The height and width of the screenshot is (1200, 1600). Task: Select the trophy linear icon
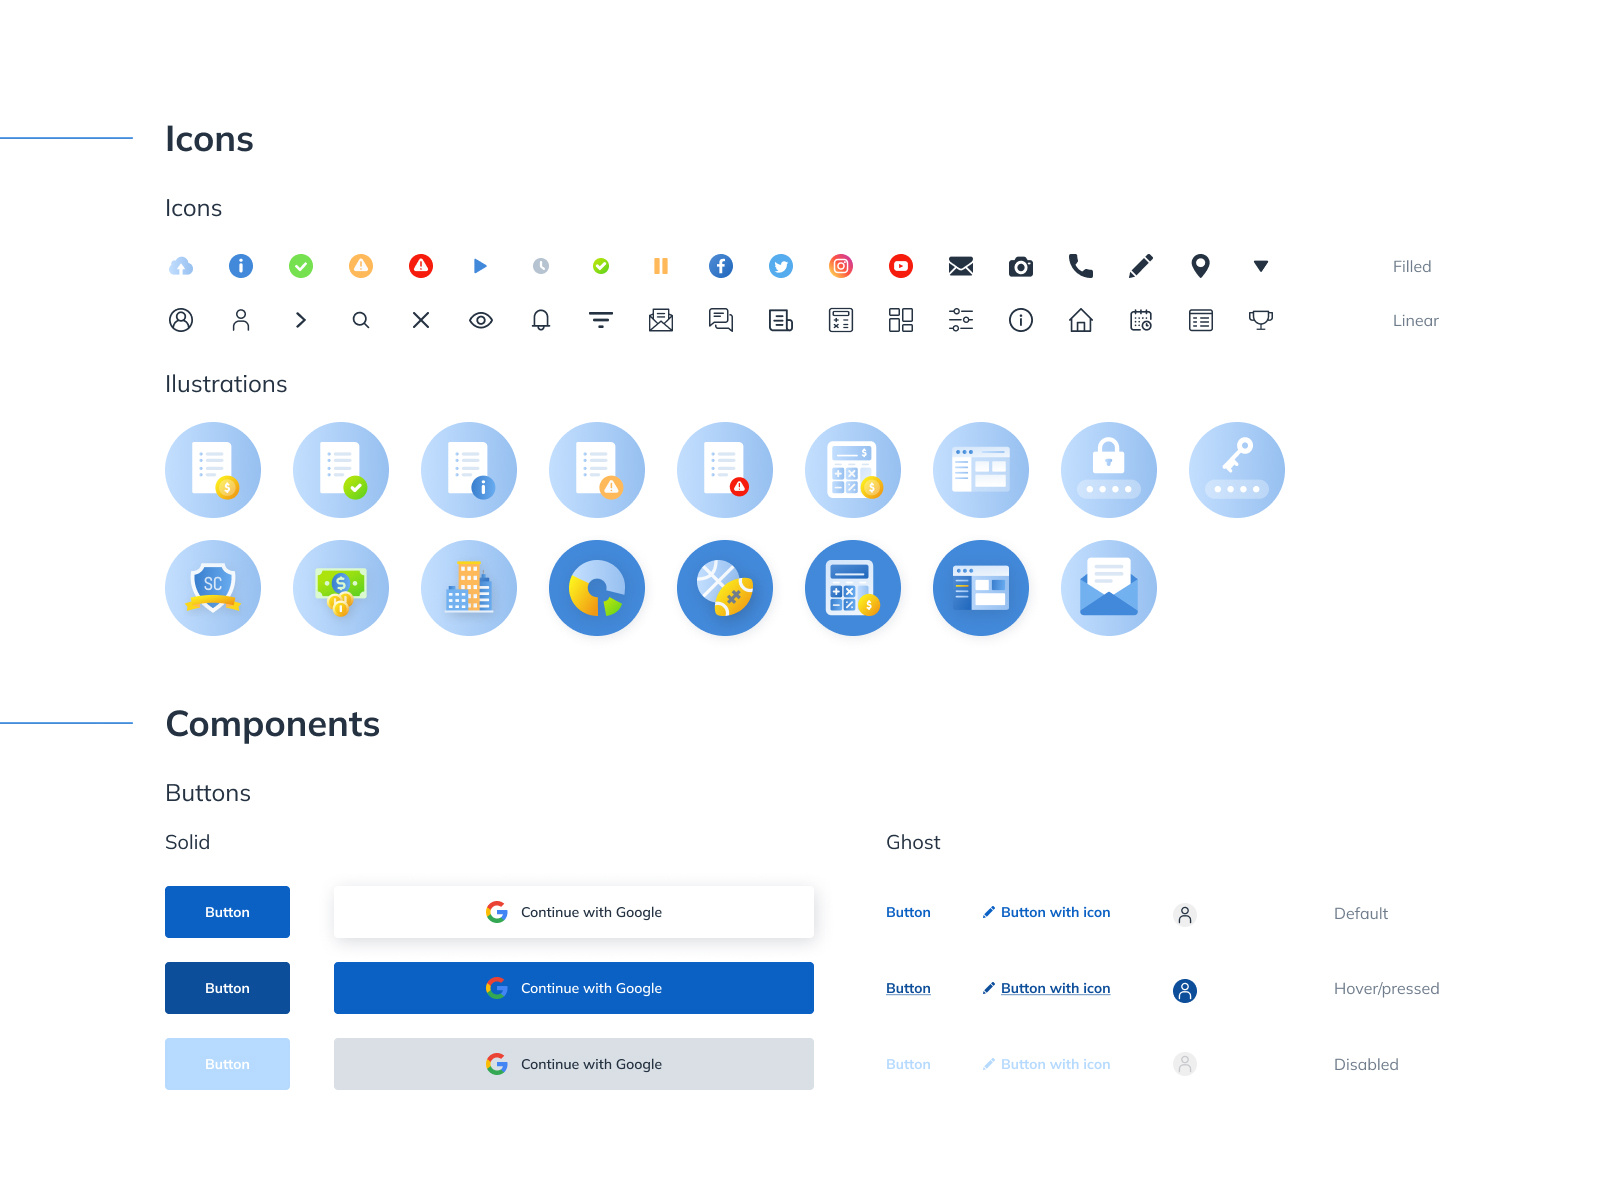[x=1260, y=320]
